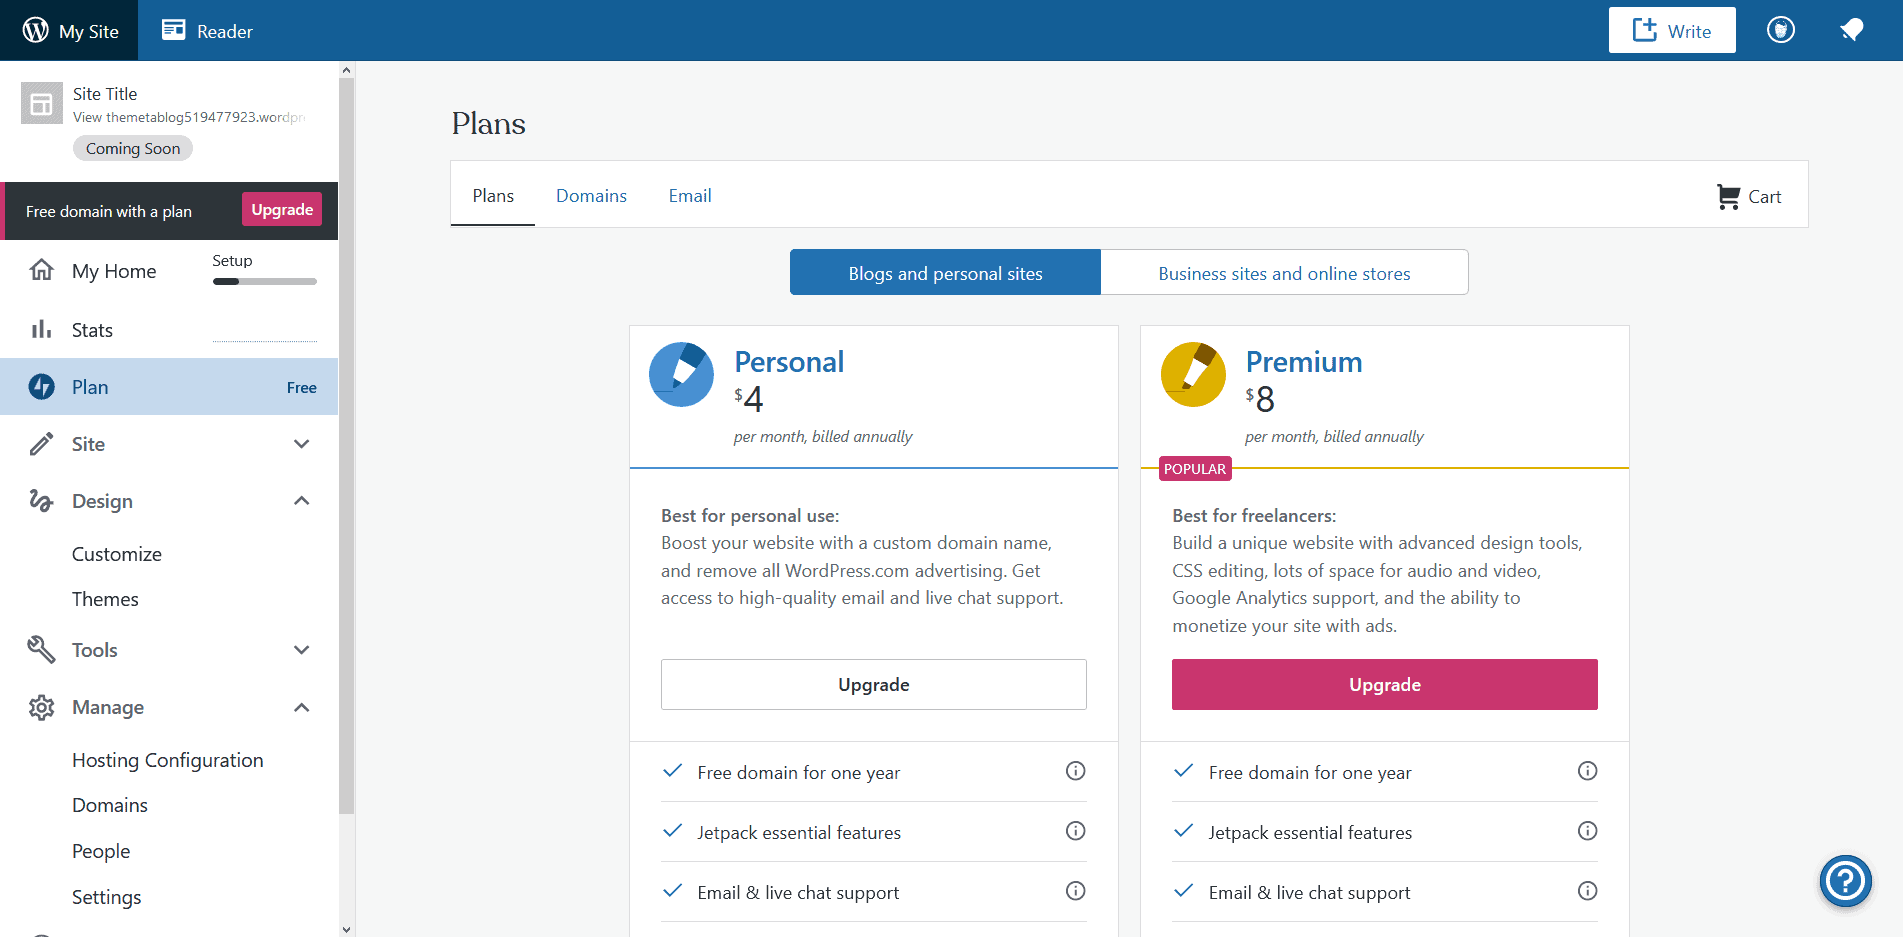Open the Manage gear section
The width and height of the screenshot is (1903, 937).
click(41, 707)
